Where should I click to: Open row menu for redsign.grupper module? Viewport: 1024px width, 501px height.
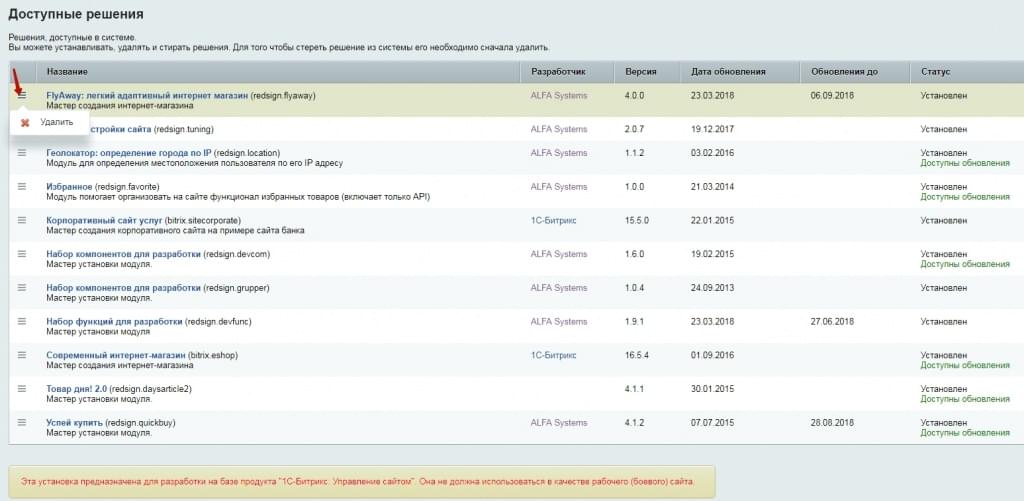pos(22,287)
